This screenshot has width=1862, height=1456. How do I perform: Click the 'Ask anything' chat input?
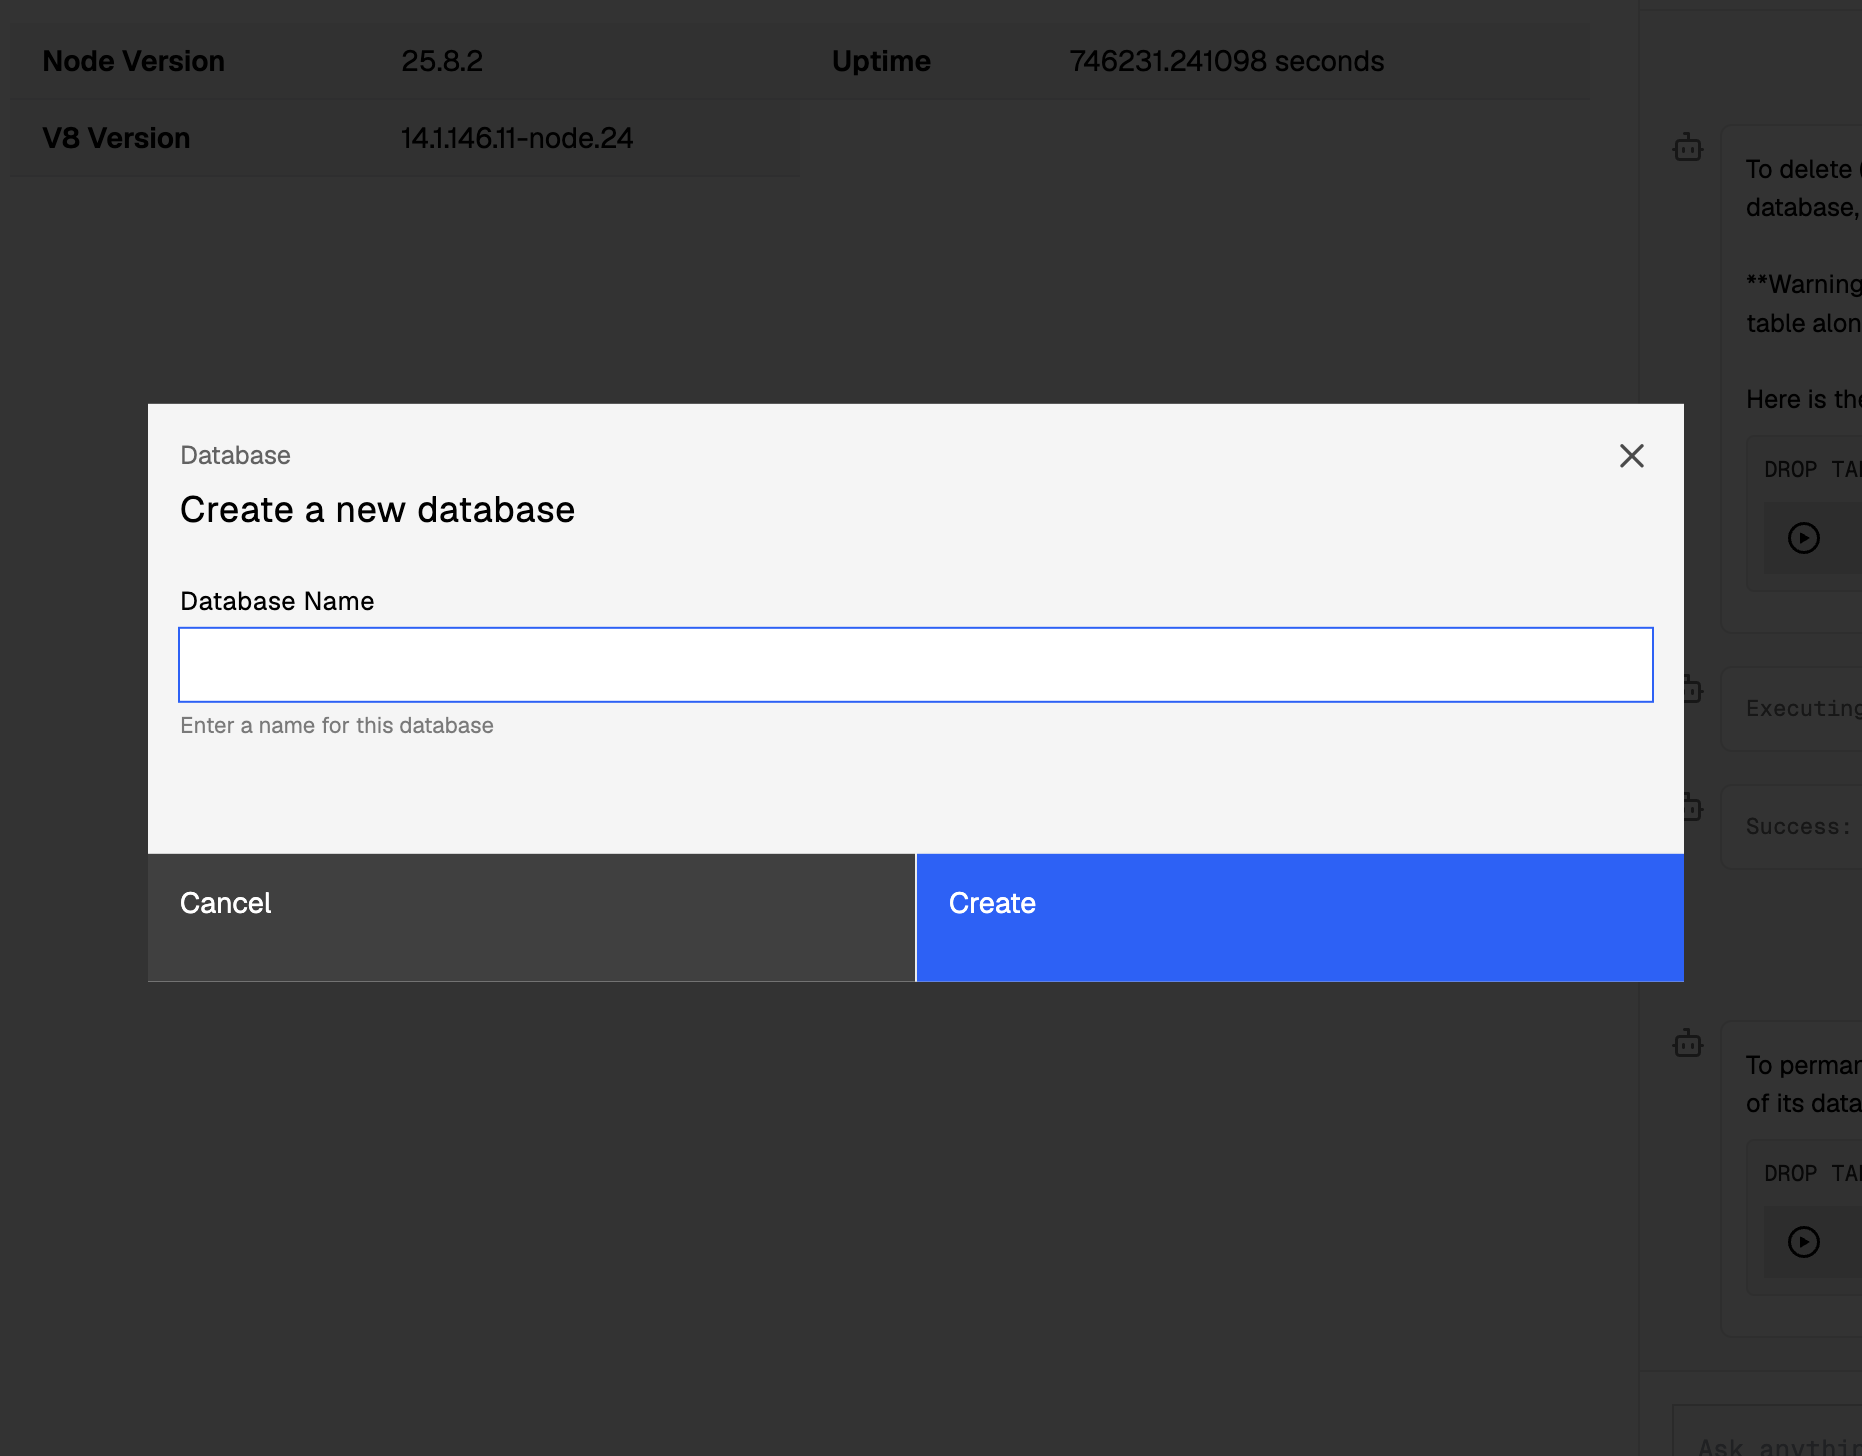(x=1767, y=1432)
